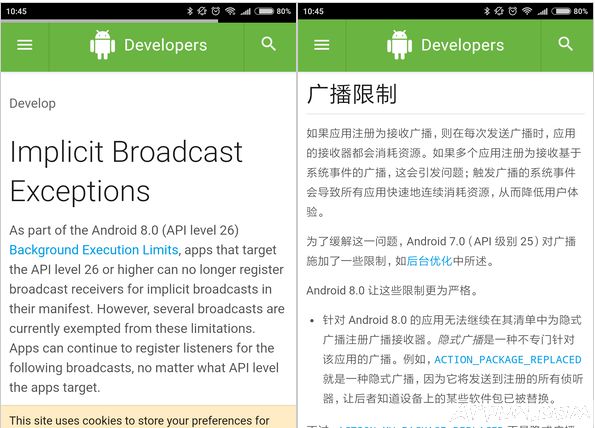This screenshot has width=595, height=428.
Task: Tap Android robot logo on left screen
Action: point(102,45)
